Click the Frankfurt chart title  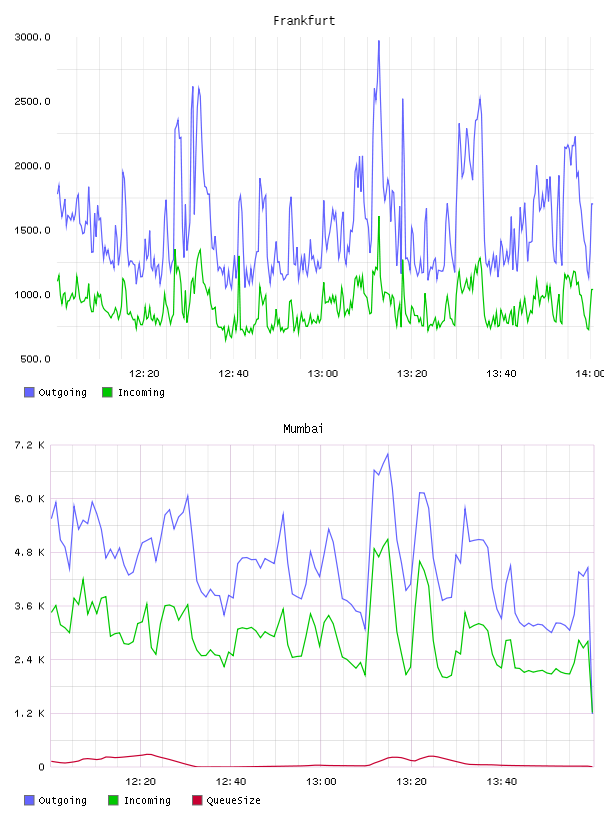(x=304, y=21)
